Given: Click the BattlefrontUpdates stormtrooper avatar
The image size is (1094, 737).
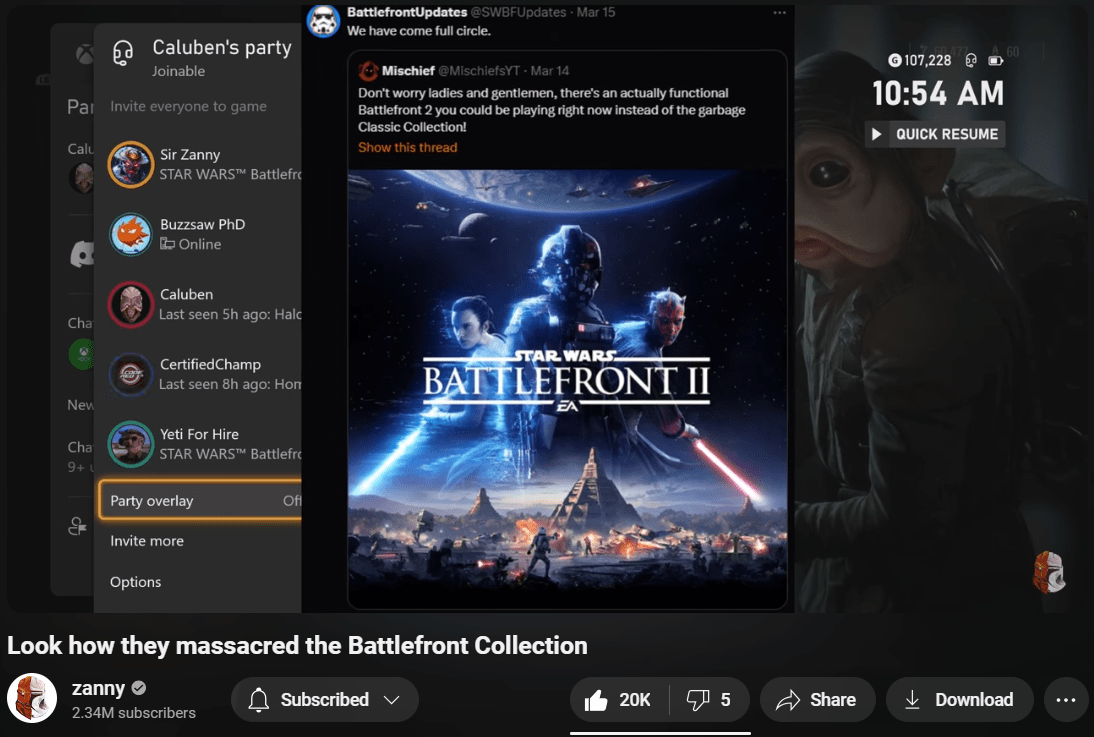Looking at the screenshot, I should click(x=323, y=20).
